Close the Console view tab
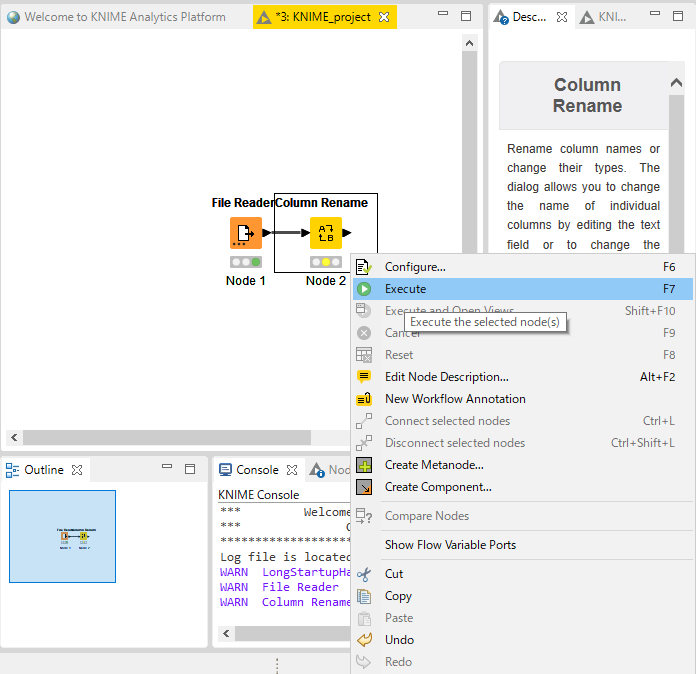 (x=292, y=470)
